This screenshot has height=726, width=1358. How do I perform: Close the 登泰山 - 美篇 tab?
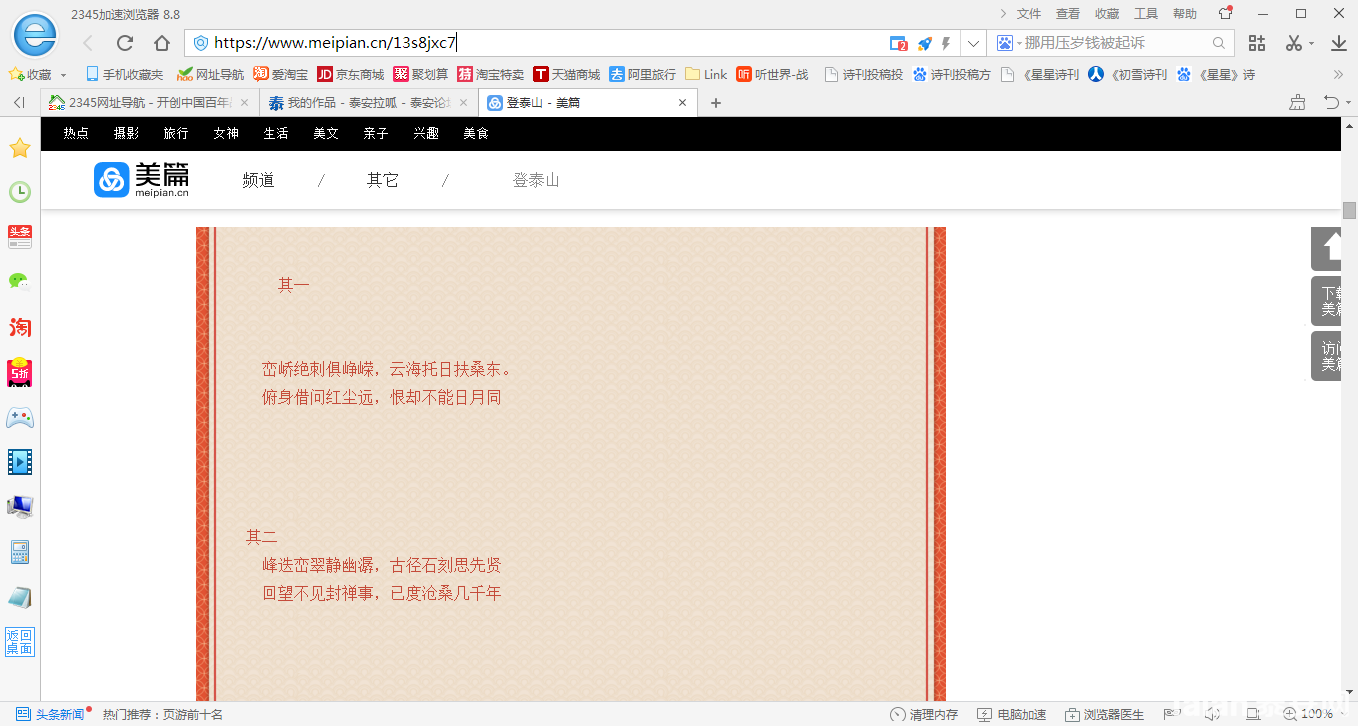click(683, 103)
